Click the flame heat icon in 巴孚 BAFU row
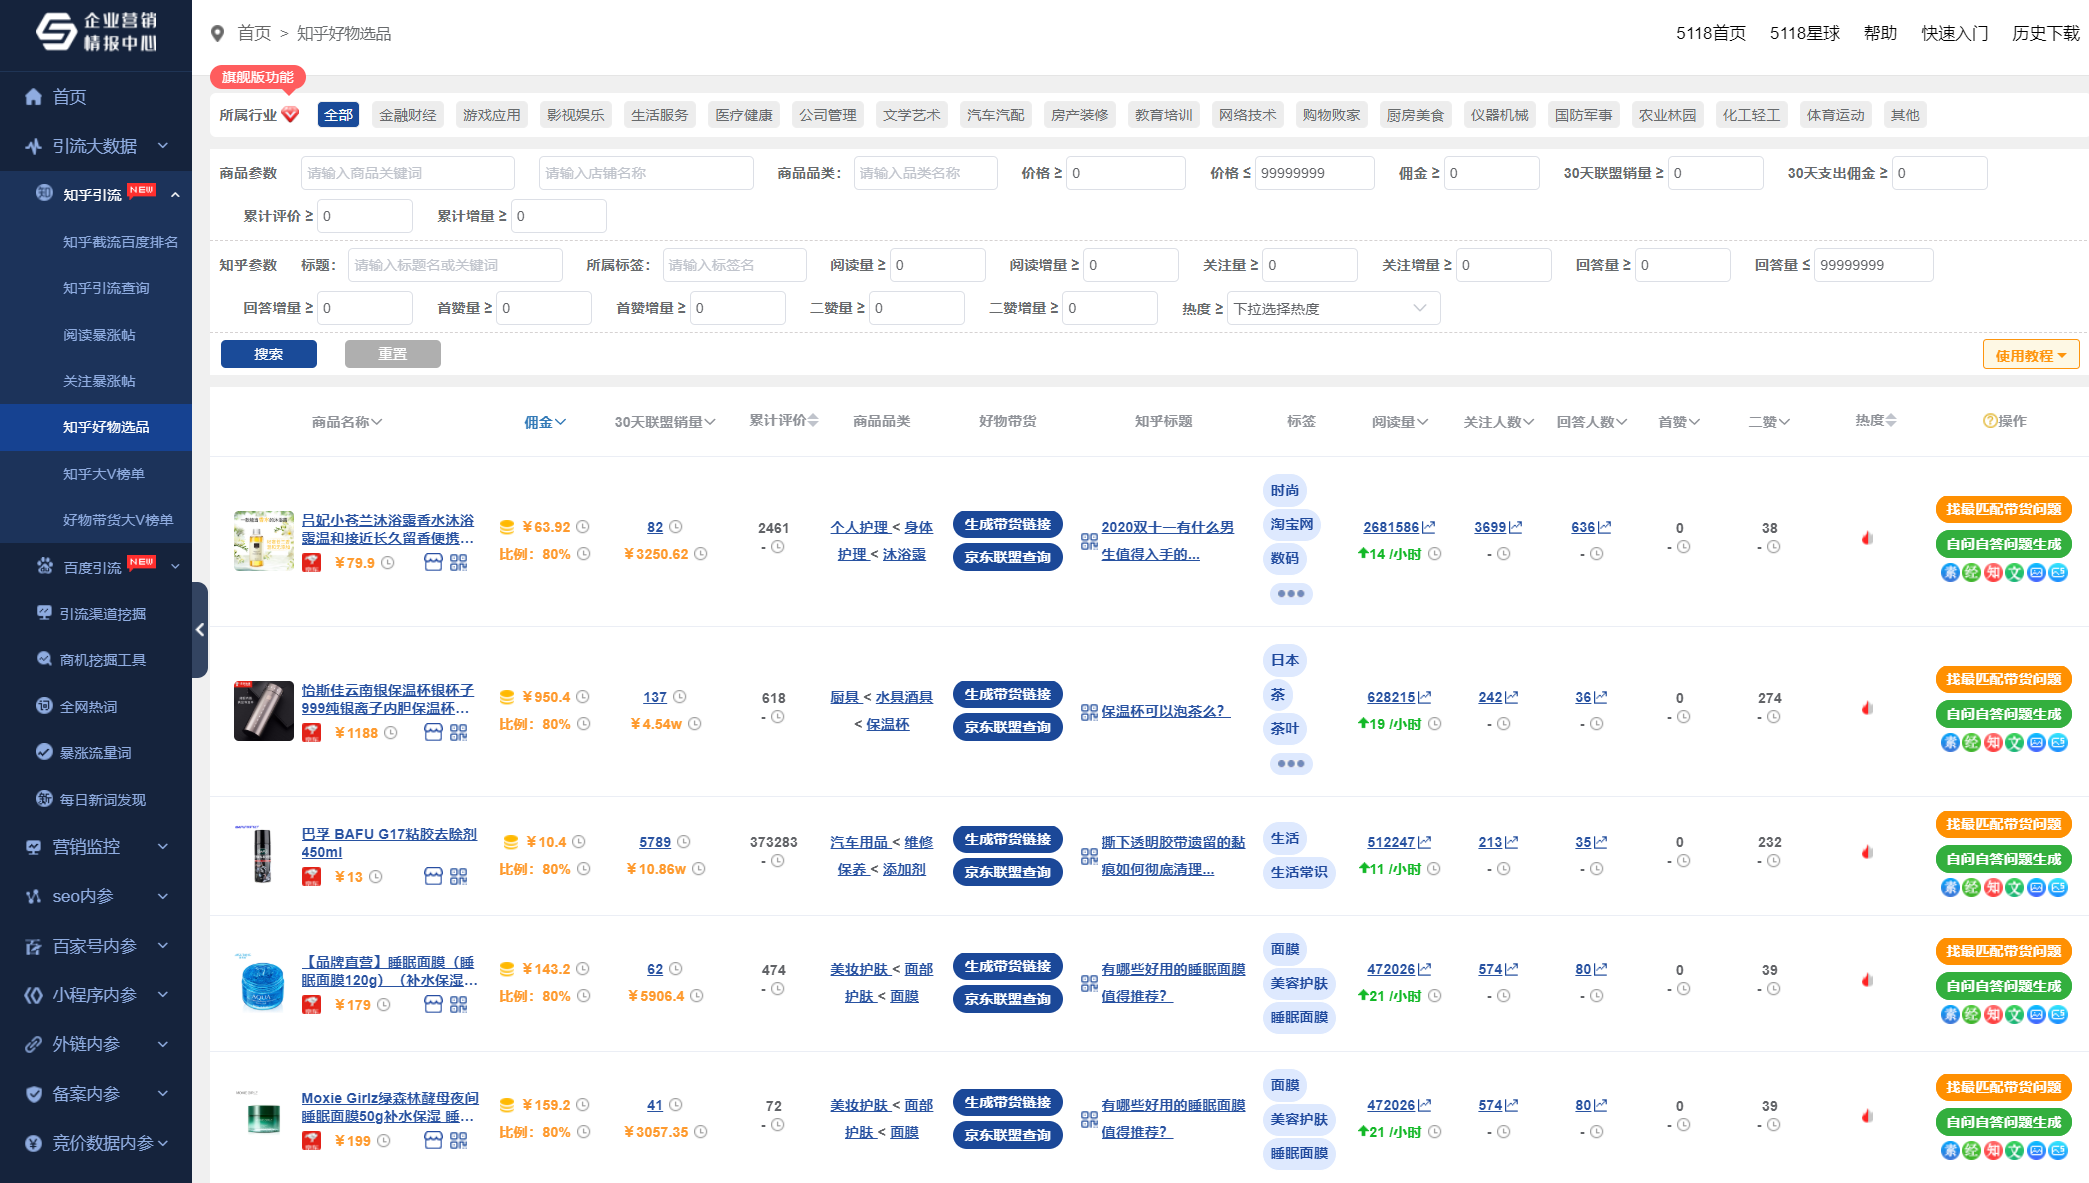 1867,852
